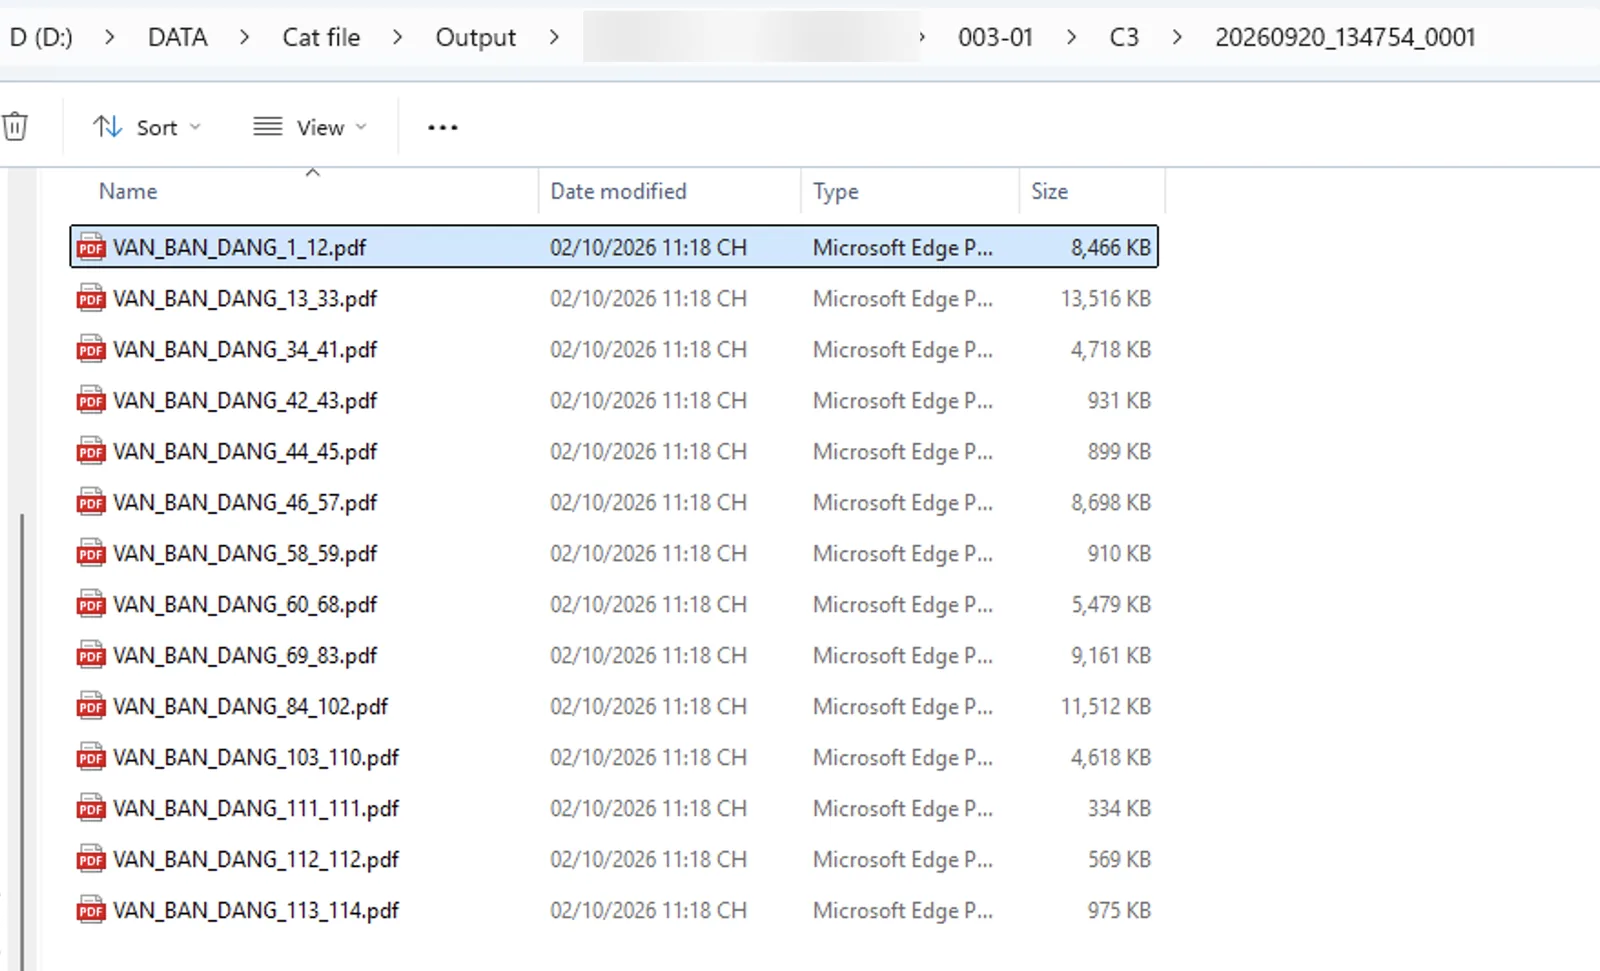
Task: Expand chevron after 003-01 breadcrumb
Action: [1071, 37]
